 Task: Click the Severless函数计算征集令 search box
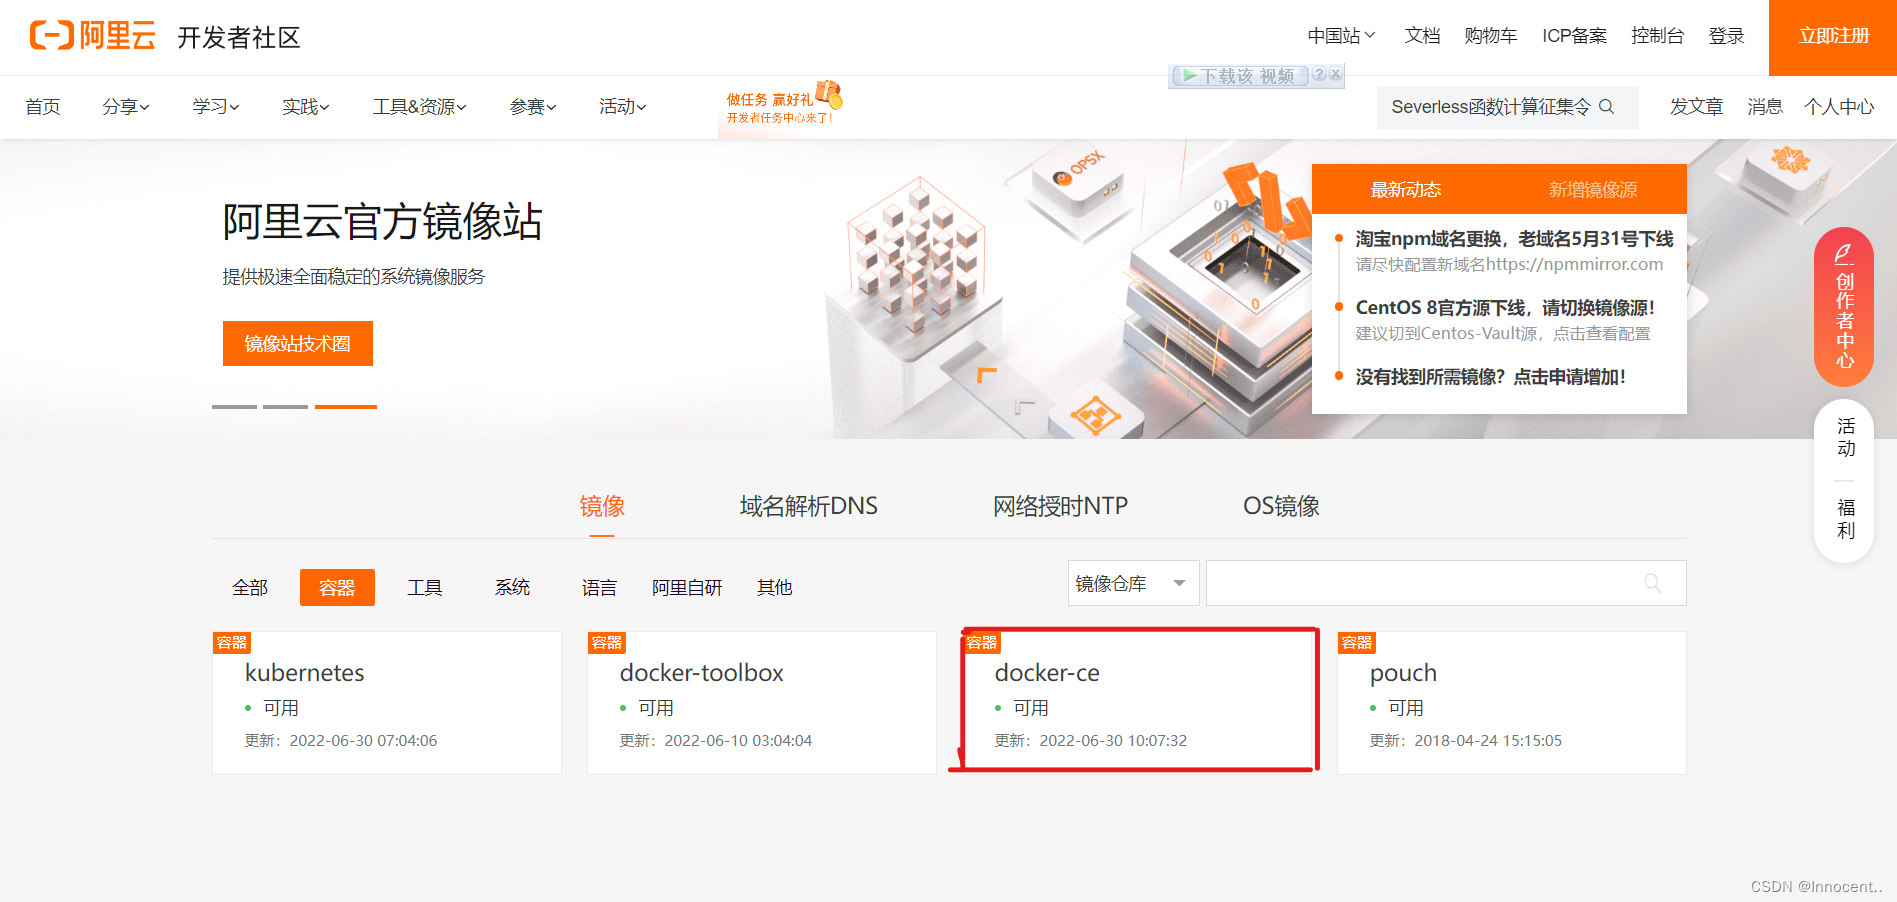1507,107
